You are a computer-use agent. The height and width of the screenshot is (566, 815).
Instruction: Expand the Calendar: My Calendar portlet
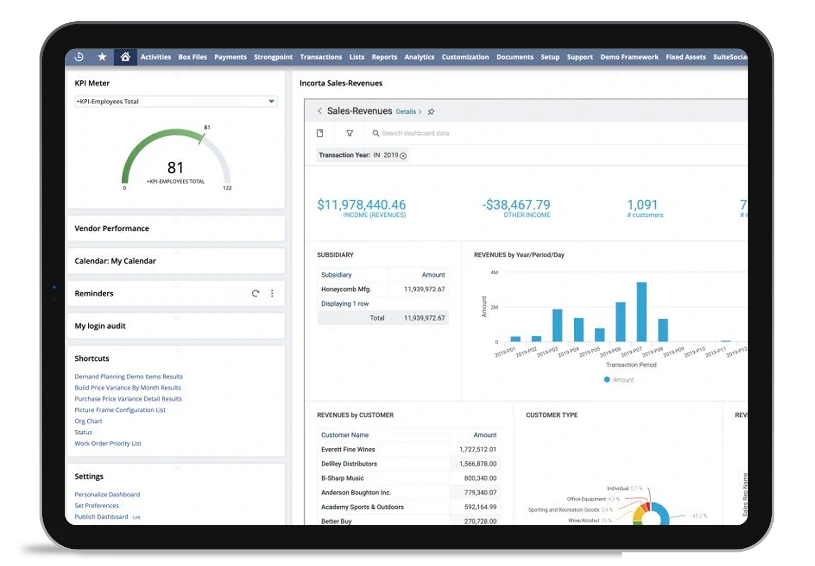point(176,261)
